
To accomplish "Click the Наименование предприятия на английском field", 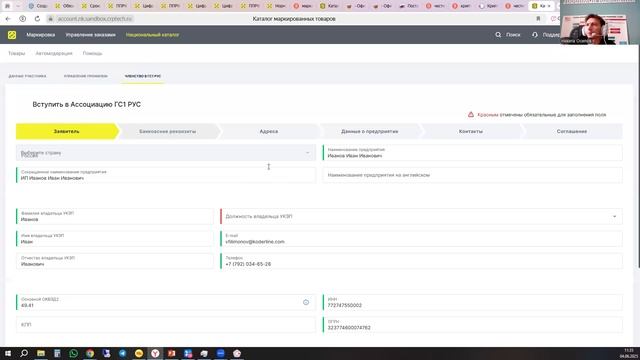I will [473, 175].
